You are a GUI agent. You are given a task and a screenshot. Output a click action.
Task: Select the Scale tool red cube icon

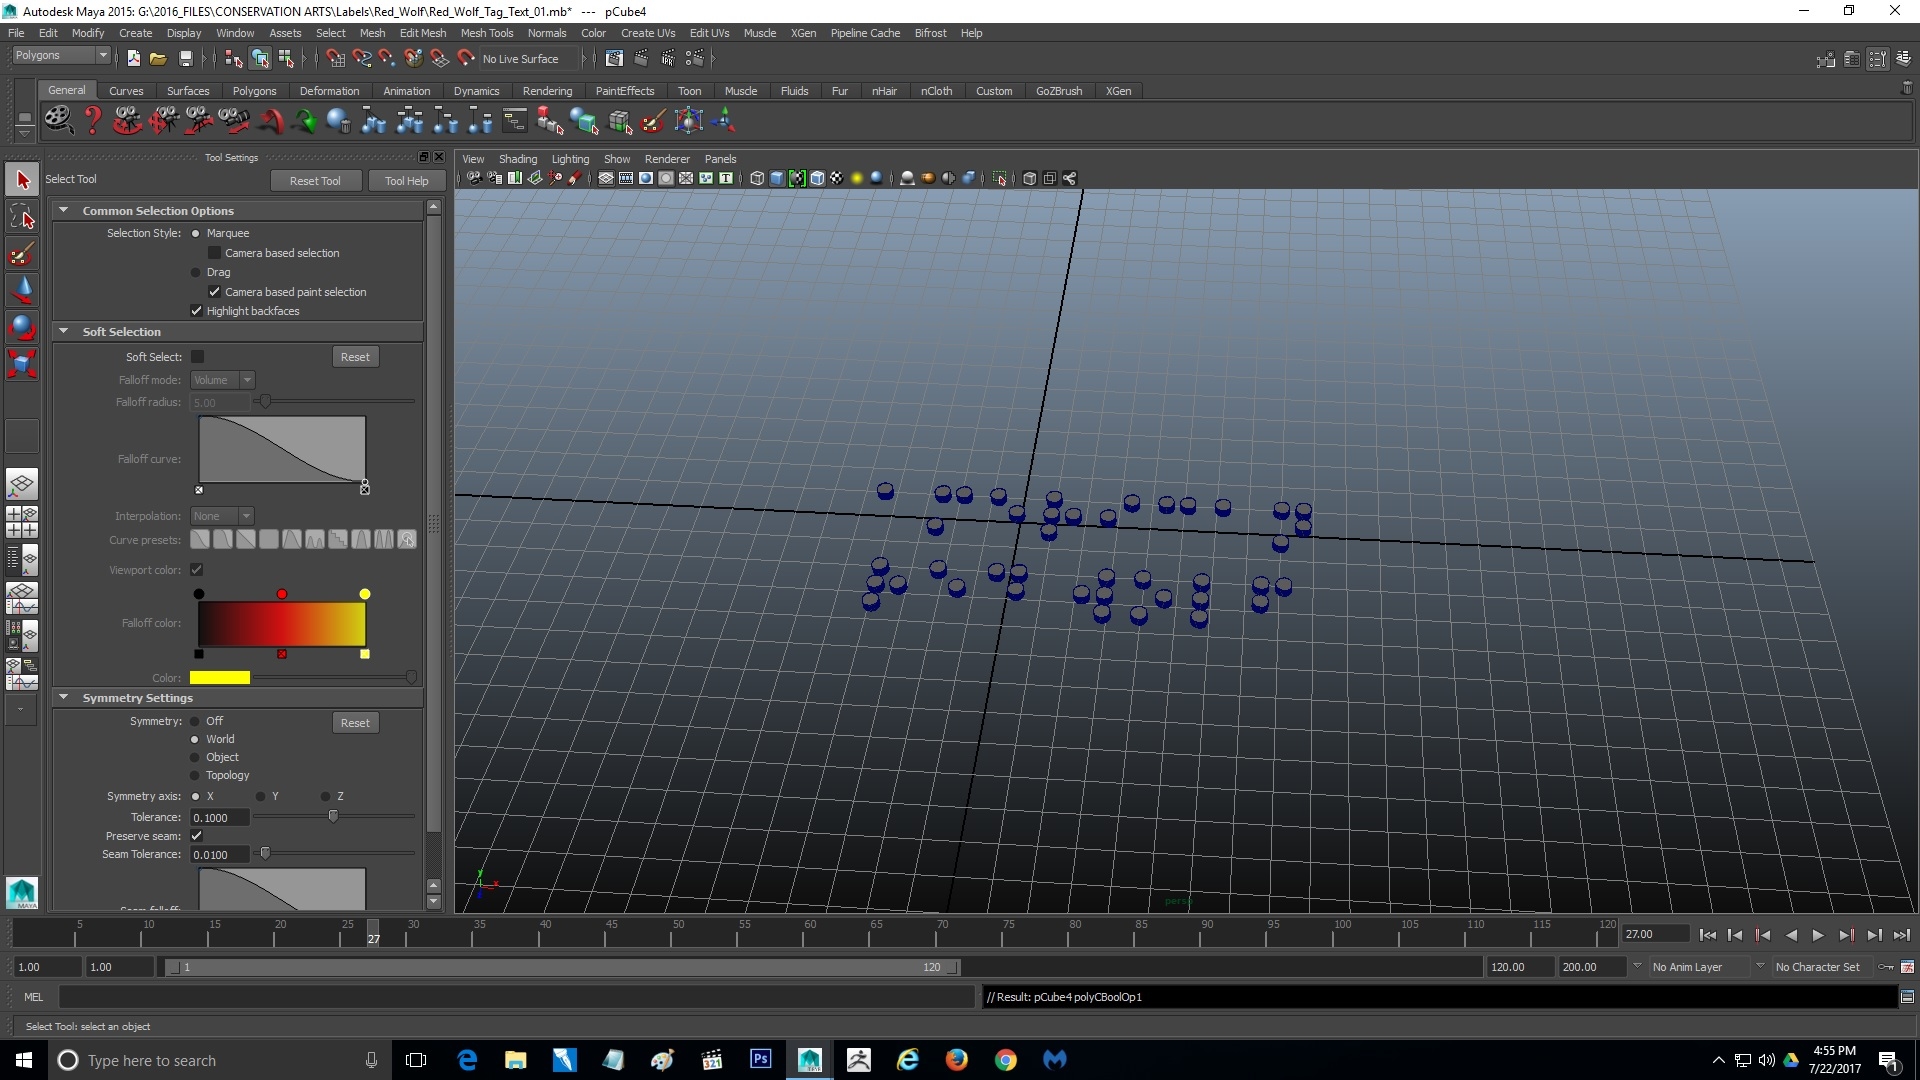coord(22,364)
